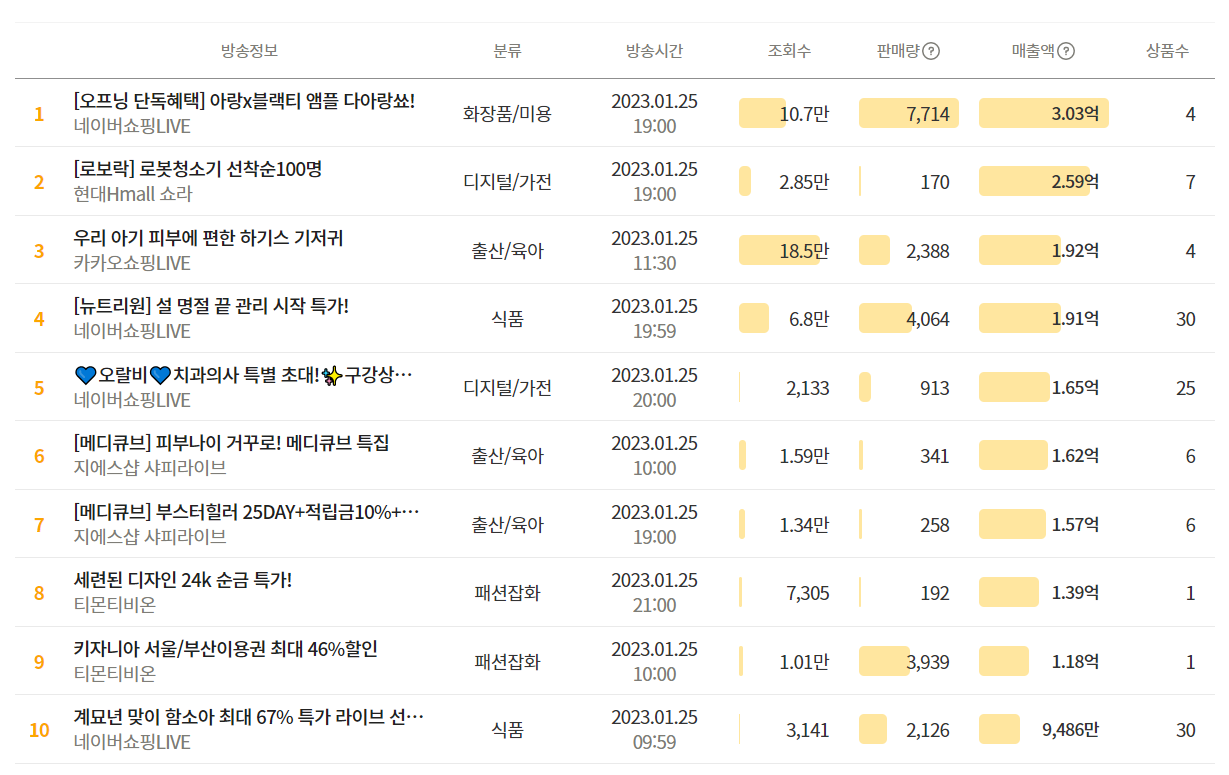The height and width of the screenshot is (775, 1229).
Task: Select the 매출액 column header label
Action: coord(1033,51)
